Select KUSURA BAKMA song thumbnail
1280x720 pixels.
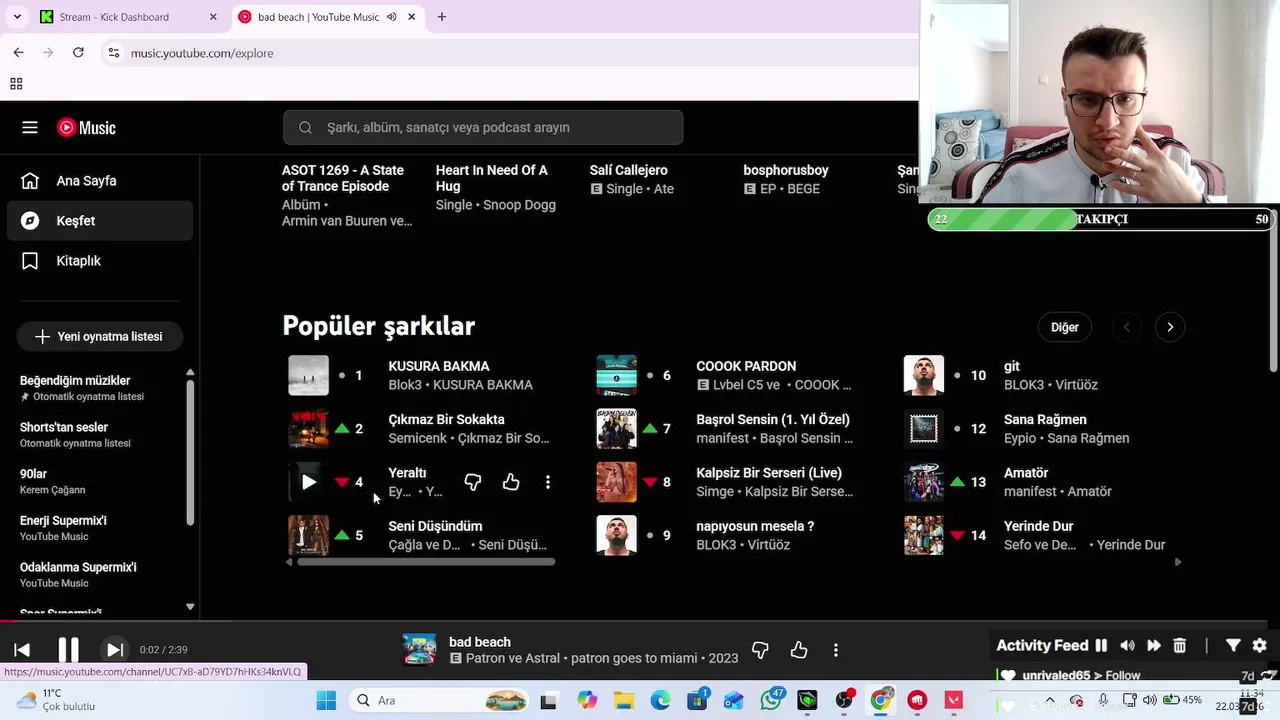tap(308, 376)
